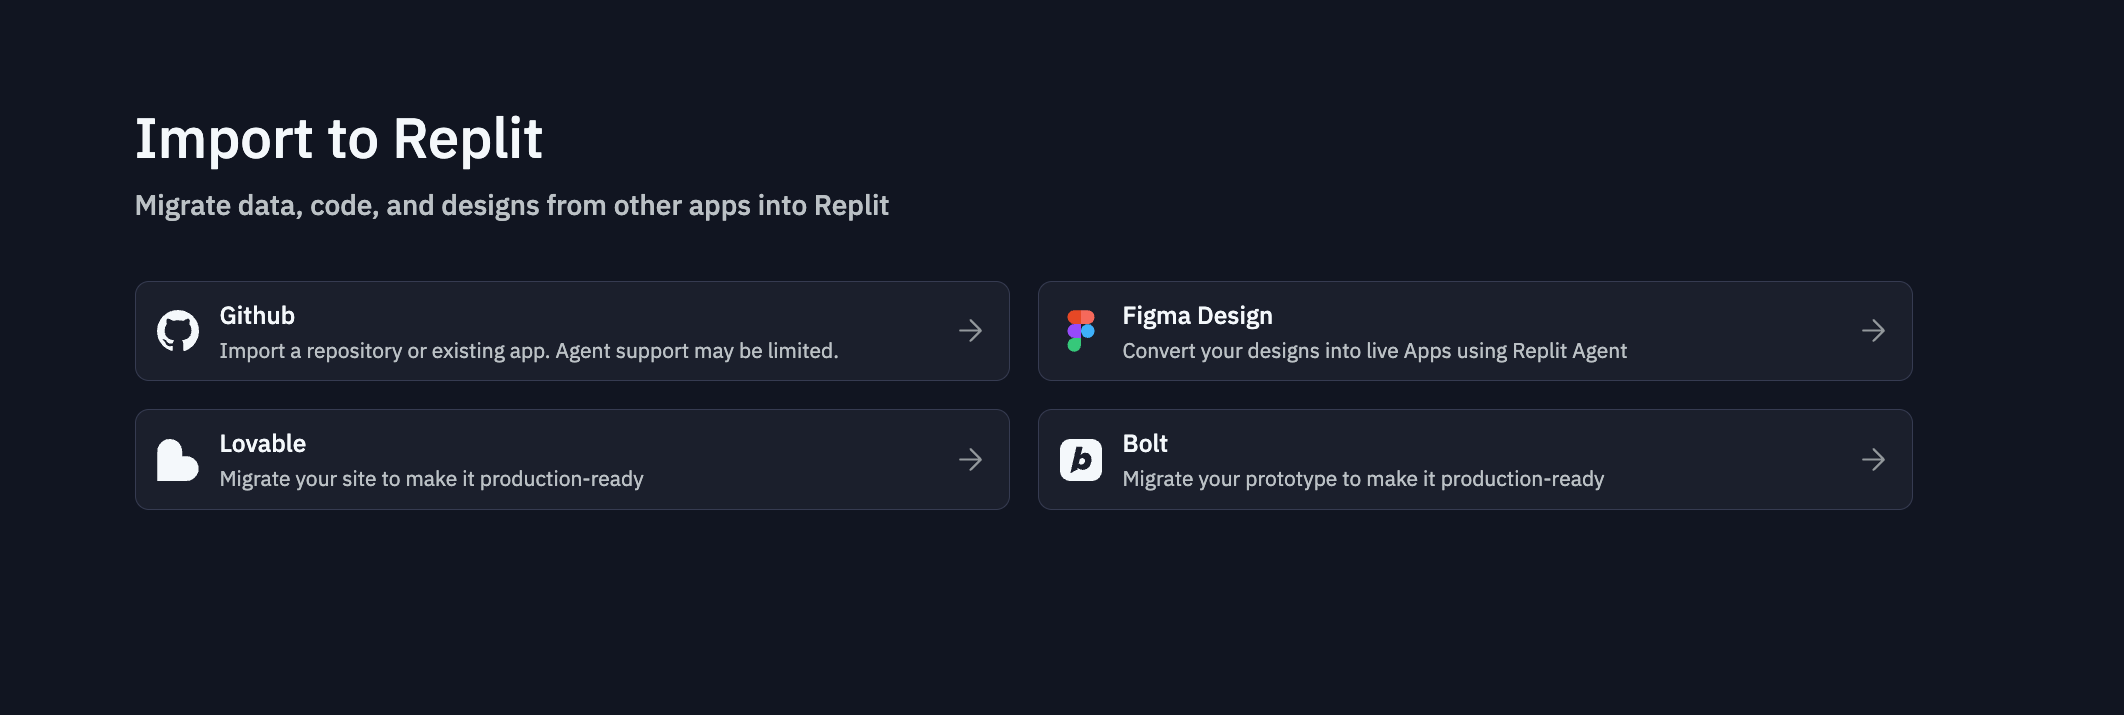Click 'Convert your designs into live Apps' description
The height and width of the screenshot is (715, 2124).
(x=1374, y=351)
